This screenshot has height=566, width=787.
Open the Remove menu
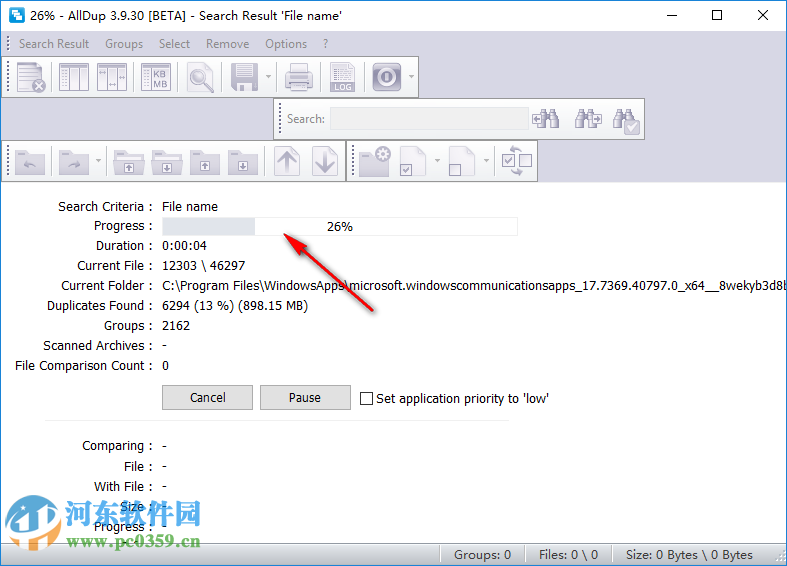(227, 44)
